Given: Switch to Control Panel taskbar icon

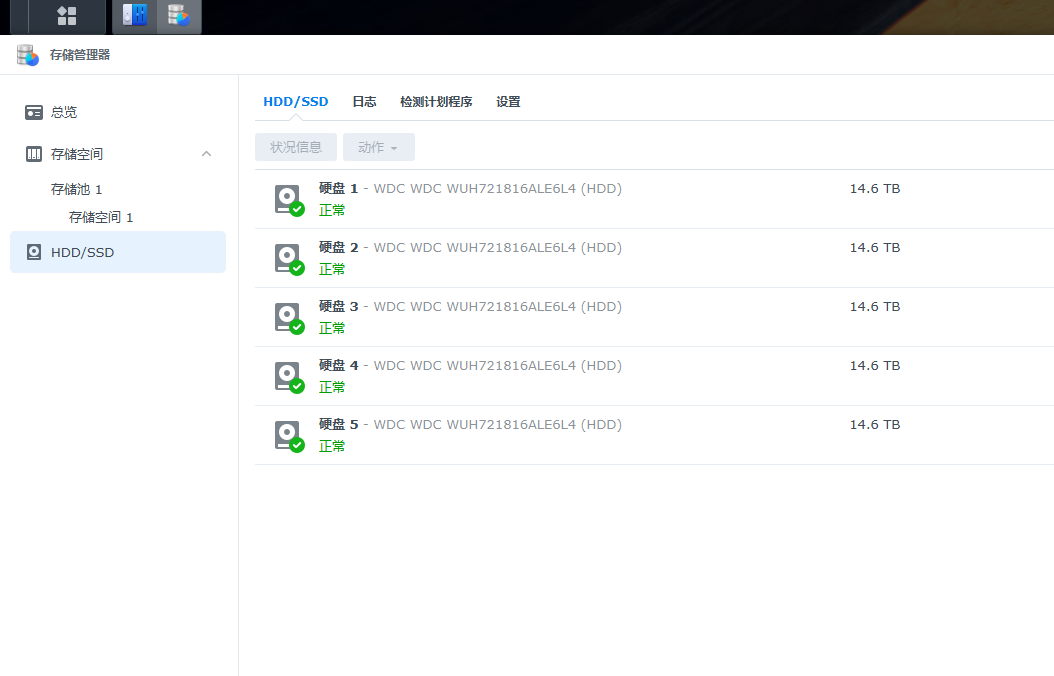Looking at the screenshot, I should point(134,15).
